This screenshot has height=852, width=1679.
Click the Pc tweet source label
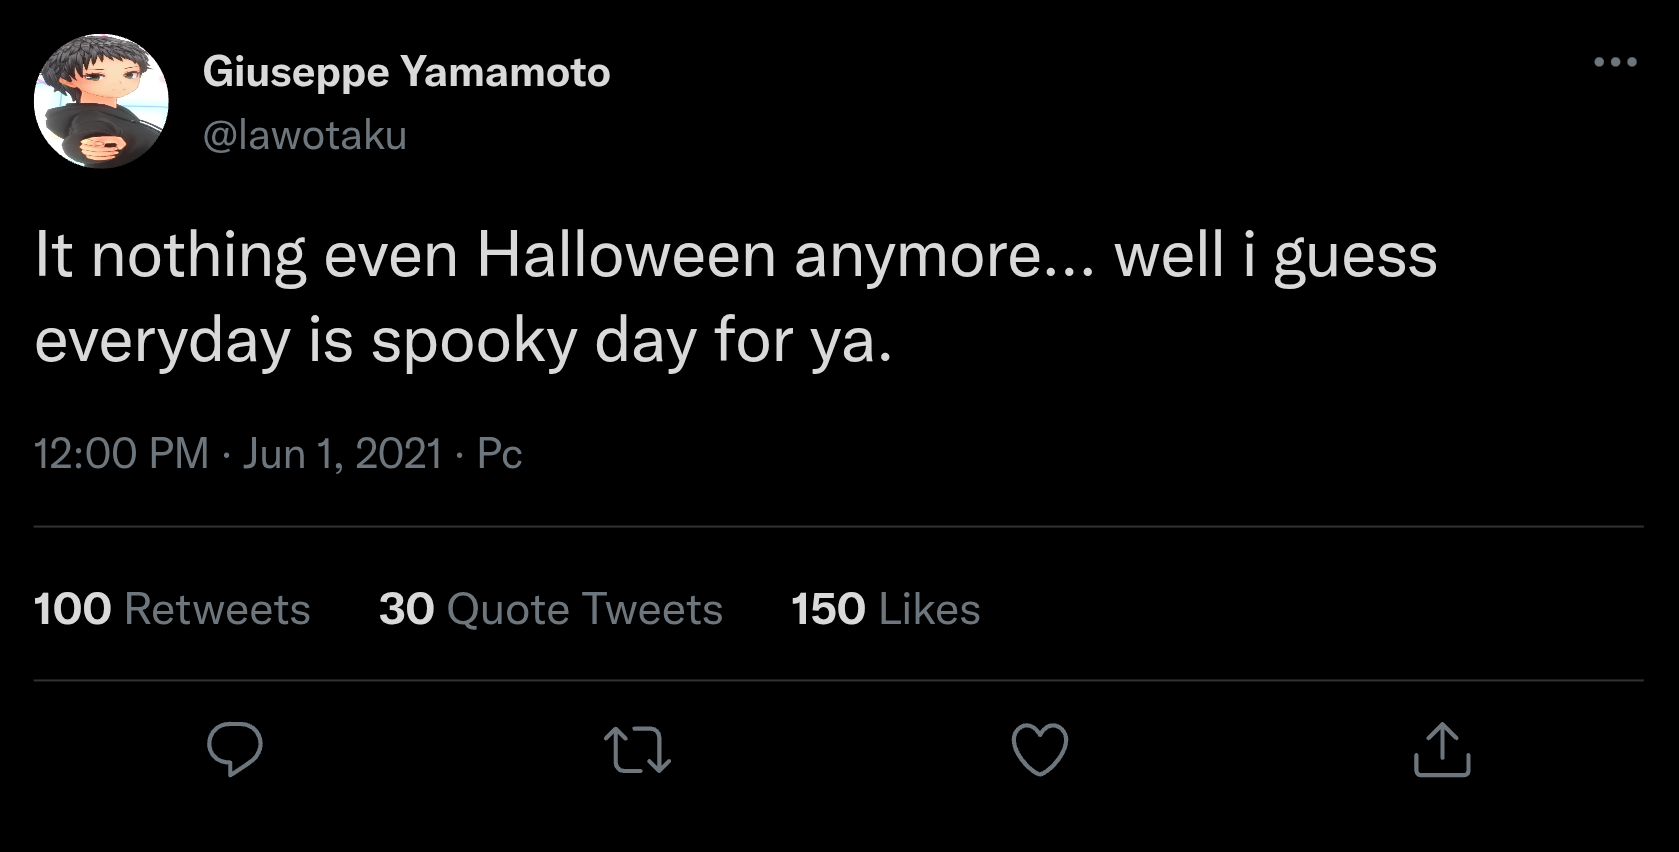(500, 454)
